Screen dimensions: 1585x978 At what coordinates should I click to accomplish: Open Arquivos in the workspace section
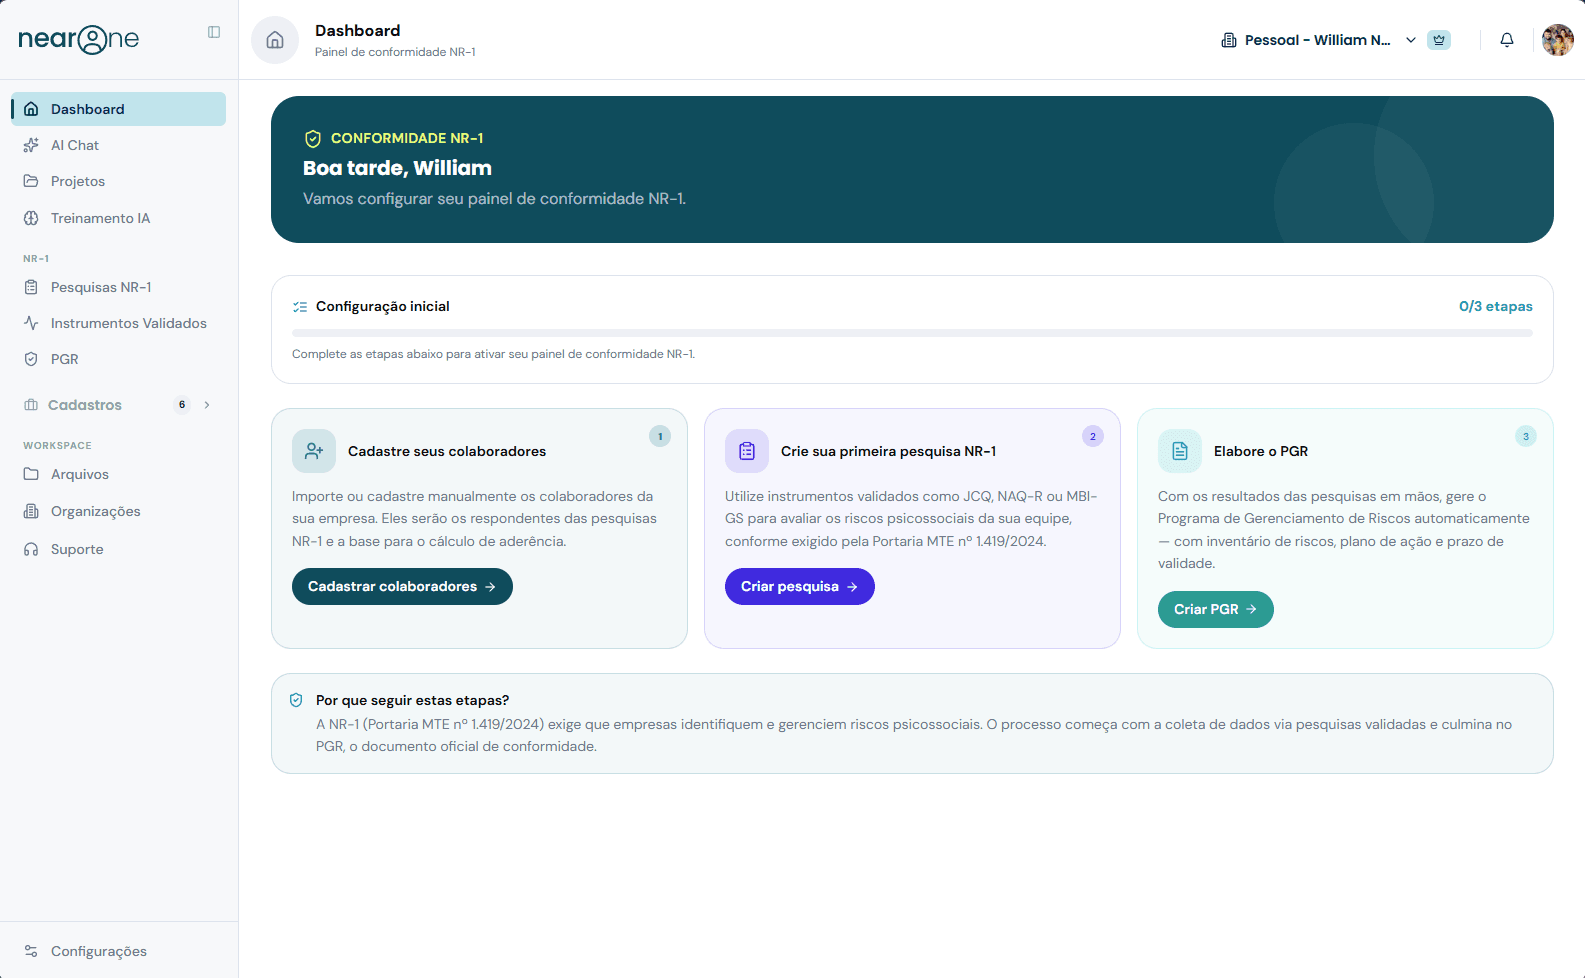118,474
